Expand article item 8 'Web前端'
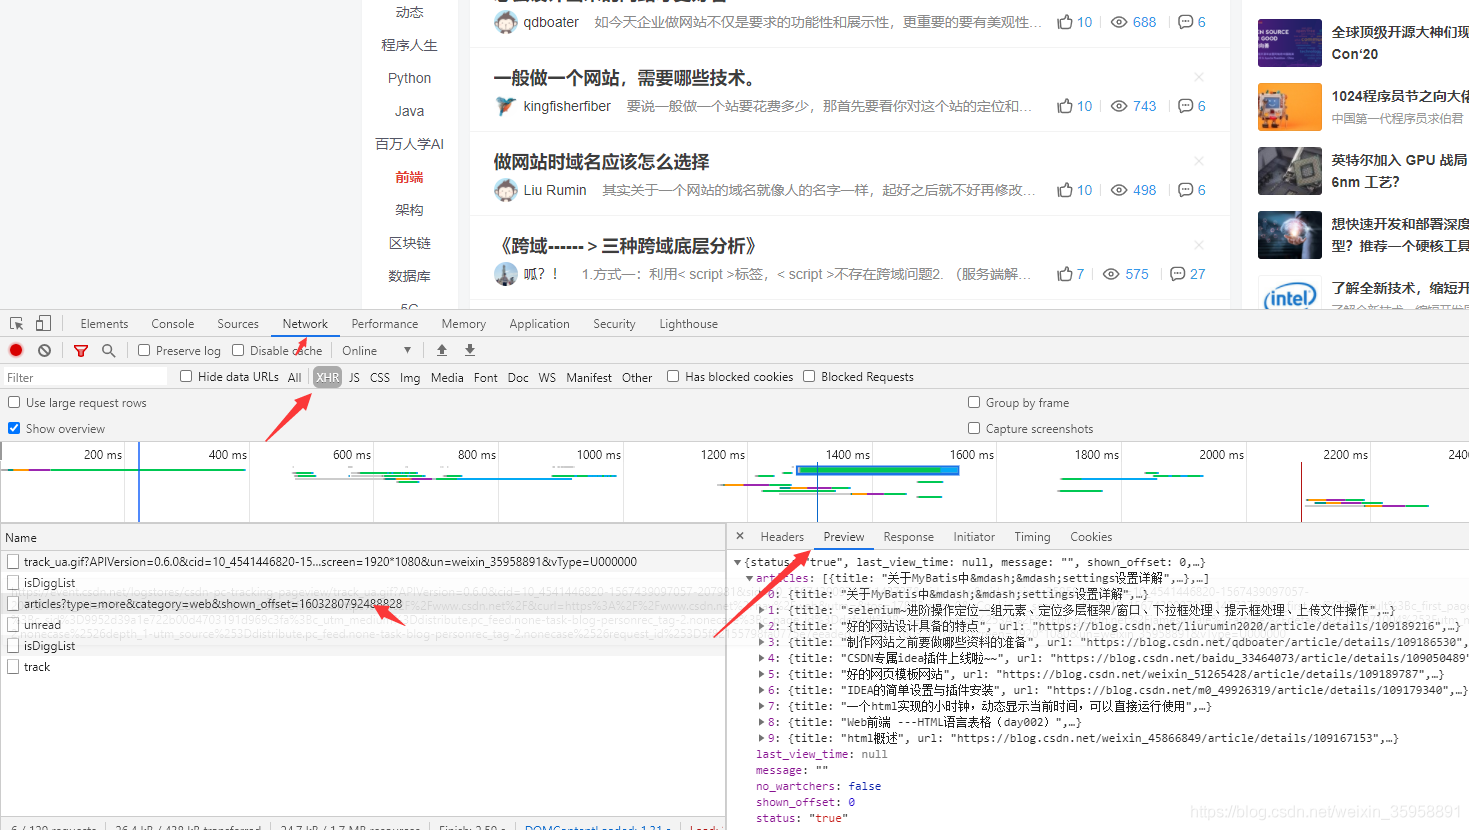The height and width of the screenshot is (830, 1469). click(762, 722)
